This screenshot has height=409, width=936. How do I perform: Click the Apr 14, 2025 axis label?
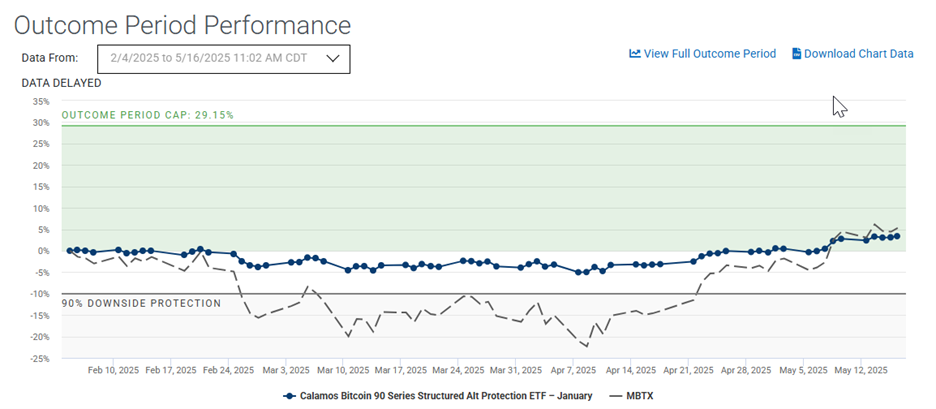631,370
